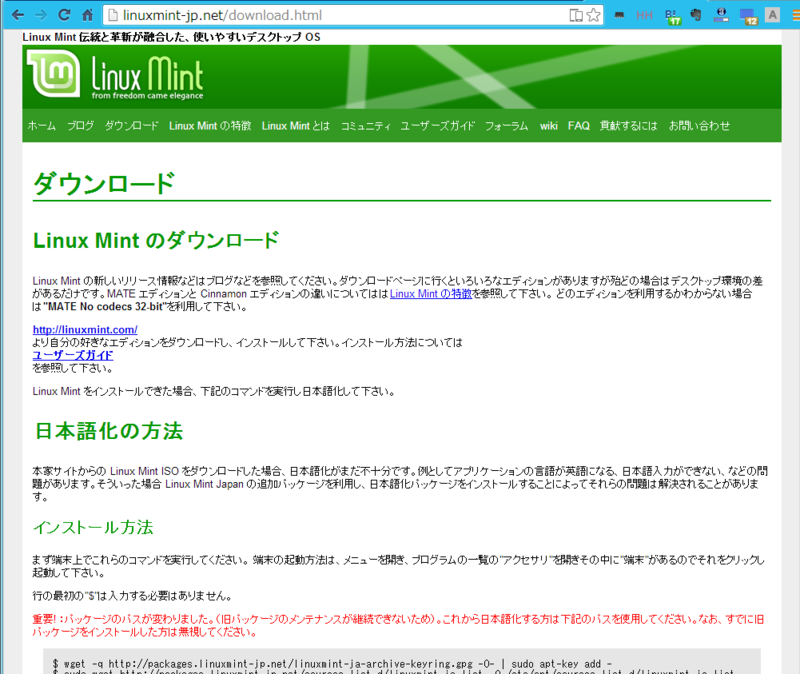Open 貢献するには navigation item
This screenshot has height=674, width=800.
pyautogui.click(x=629, y=126)
